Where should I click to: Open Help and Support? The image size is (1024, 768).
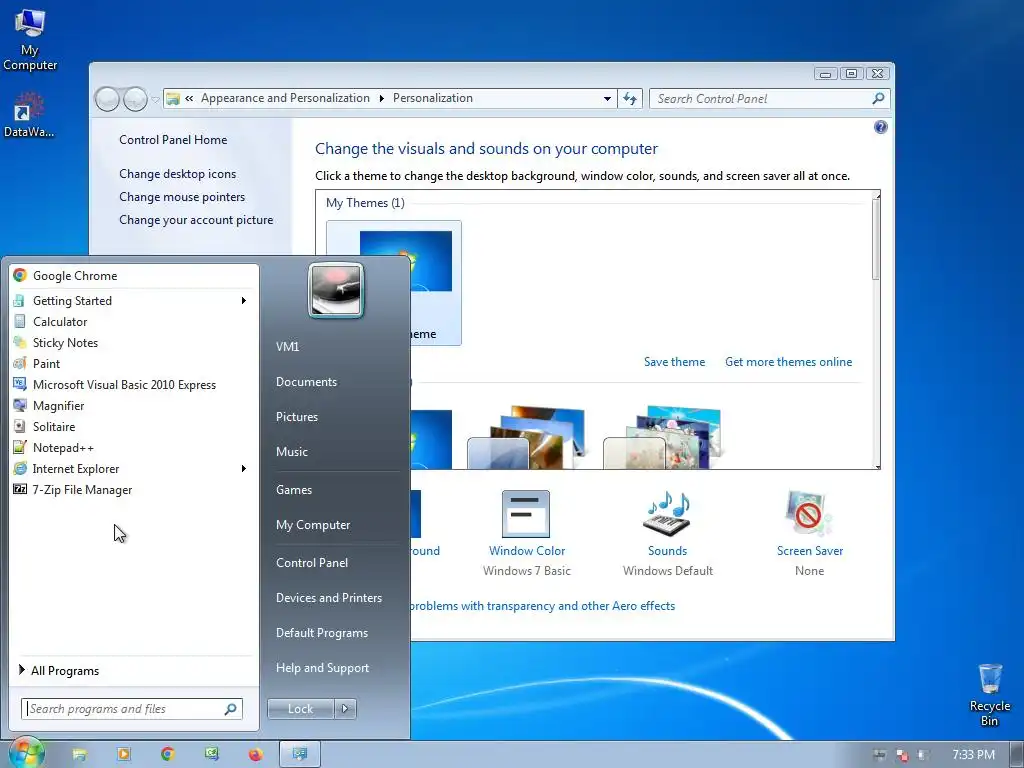coord(322,668)
